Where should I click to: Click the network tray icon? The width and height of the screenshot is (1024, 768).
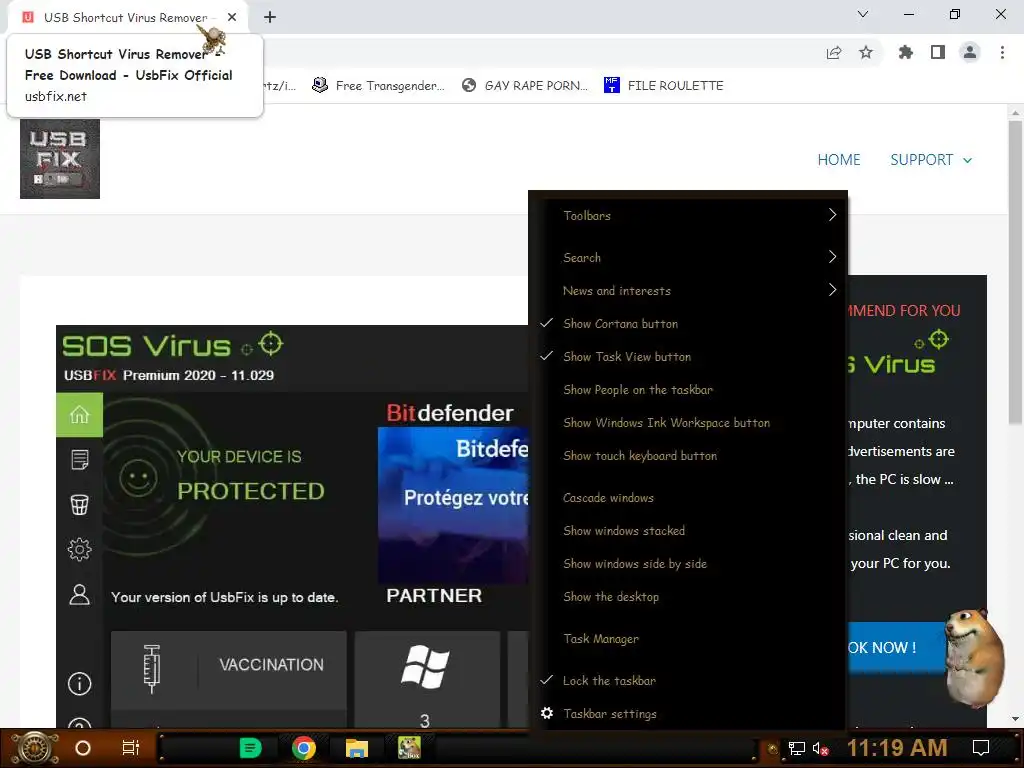[797, 749]
